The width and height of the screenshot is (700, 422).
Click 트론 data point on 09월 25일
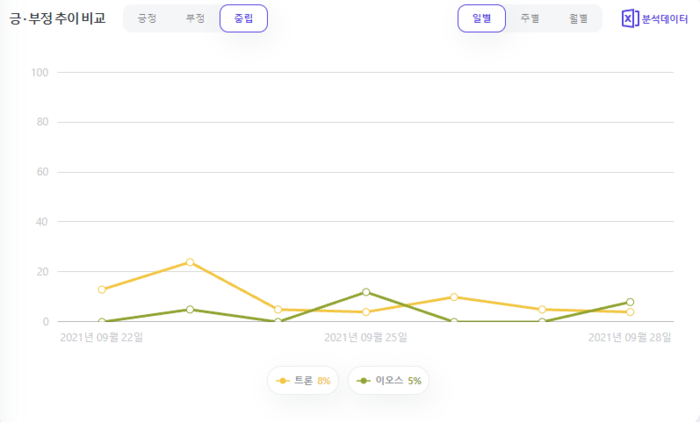[x=366, y=312]
